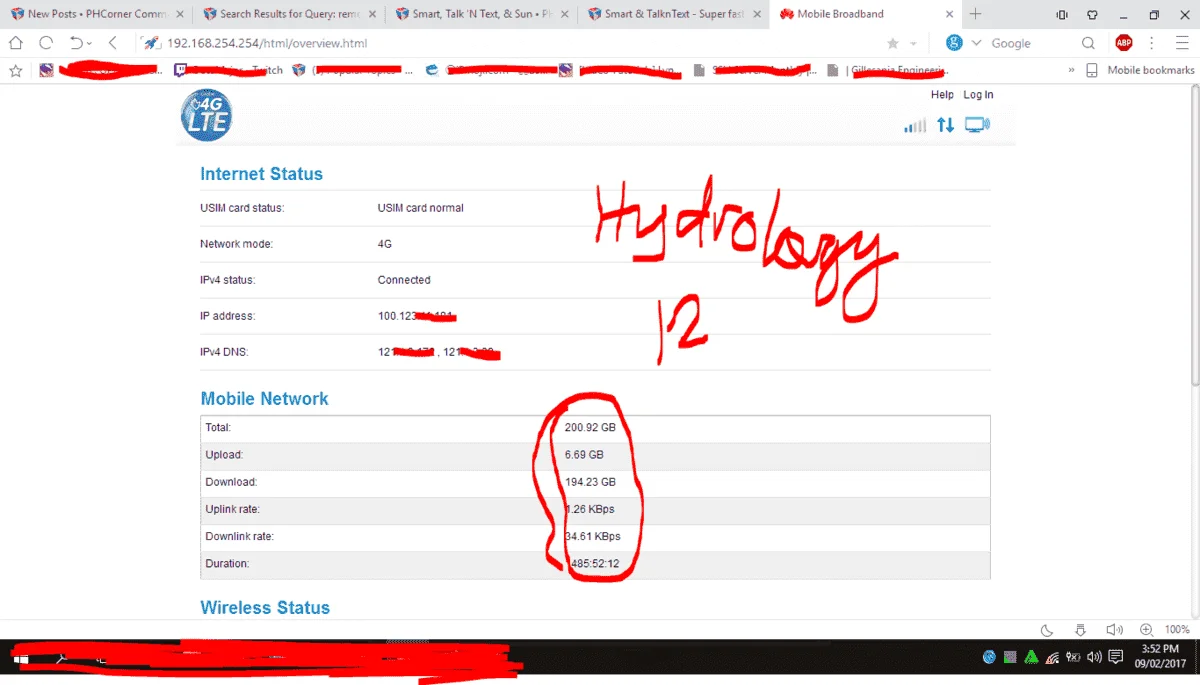The image size is (1200, 685).
Task: Click the signal strength bars icon
Action: coord(915,125)
